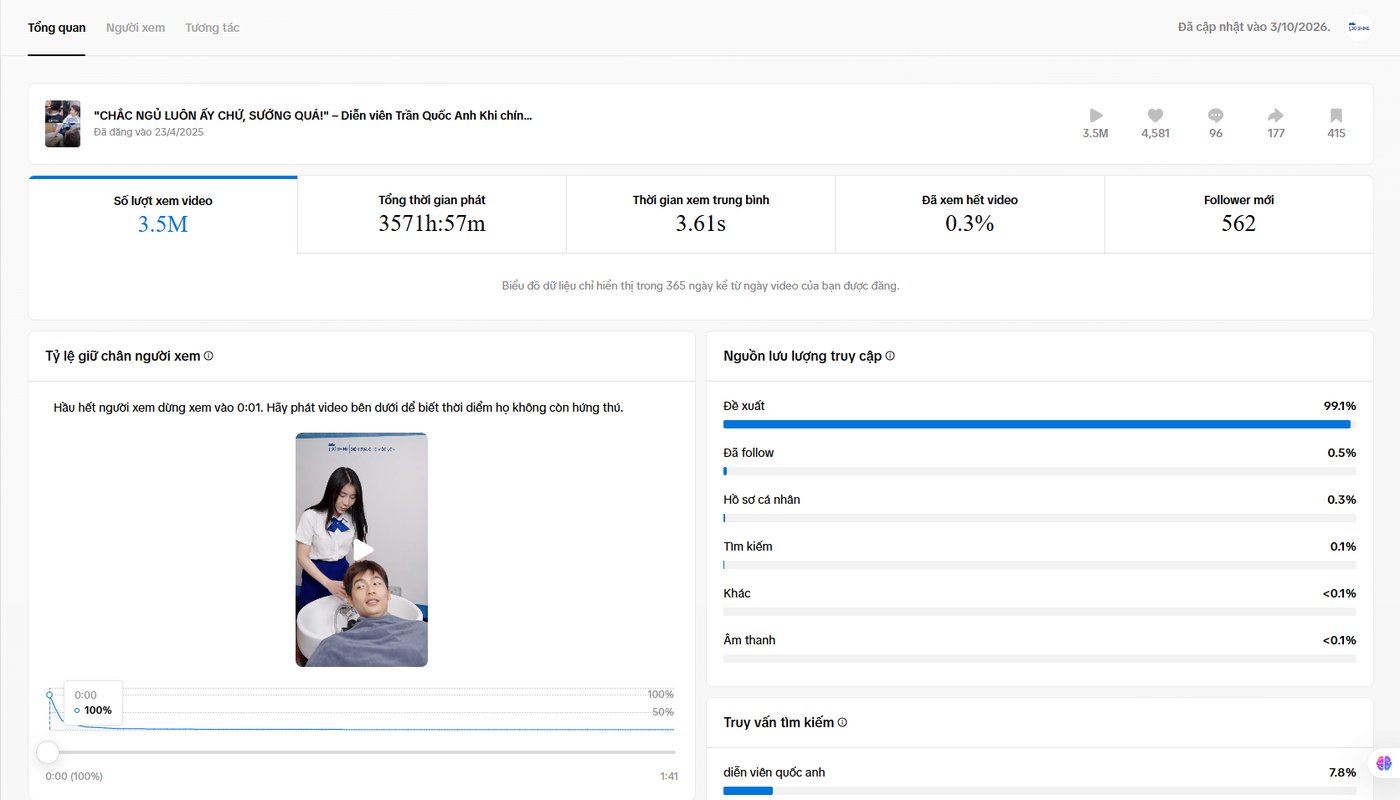Click the info icon beside Nguồn lưu lượng truy cập

[x=890, y=356]
